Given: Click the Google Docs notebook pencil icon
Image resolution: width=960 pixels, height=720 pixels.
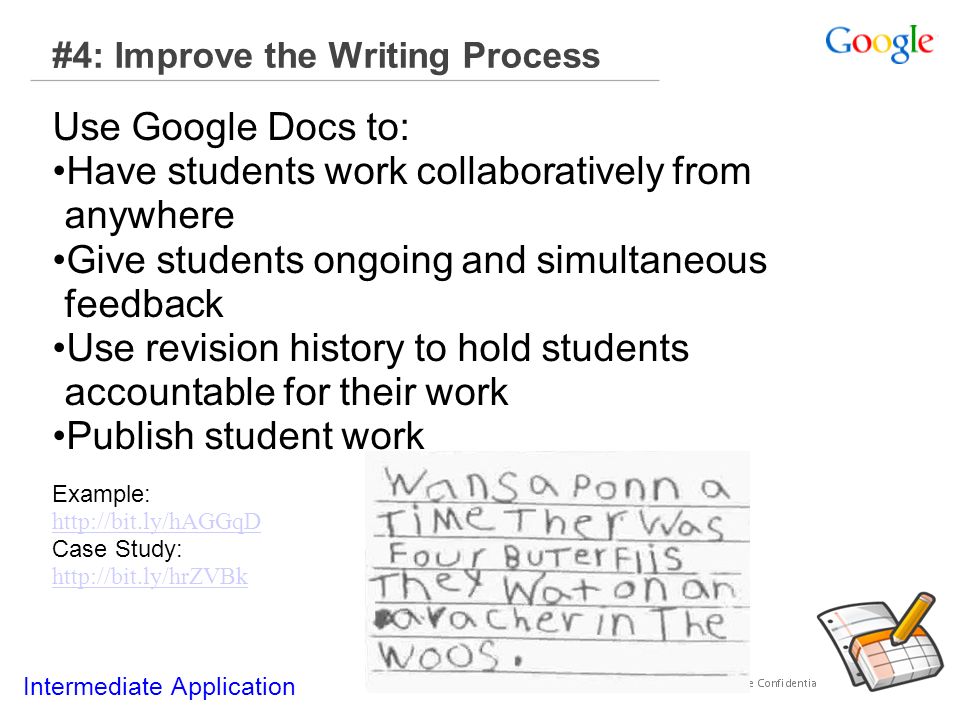Looking at the screenshot, I should pyautogui.click(x=879, y=641).
